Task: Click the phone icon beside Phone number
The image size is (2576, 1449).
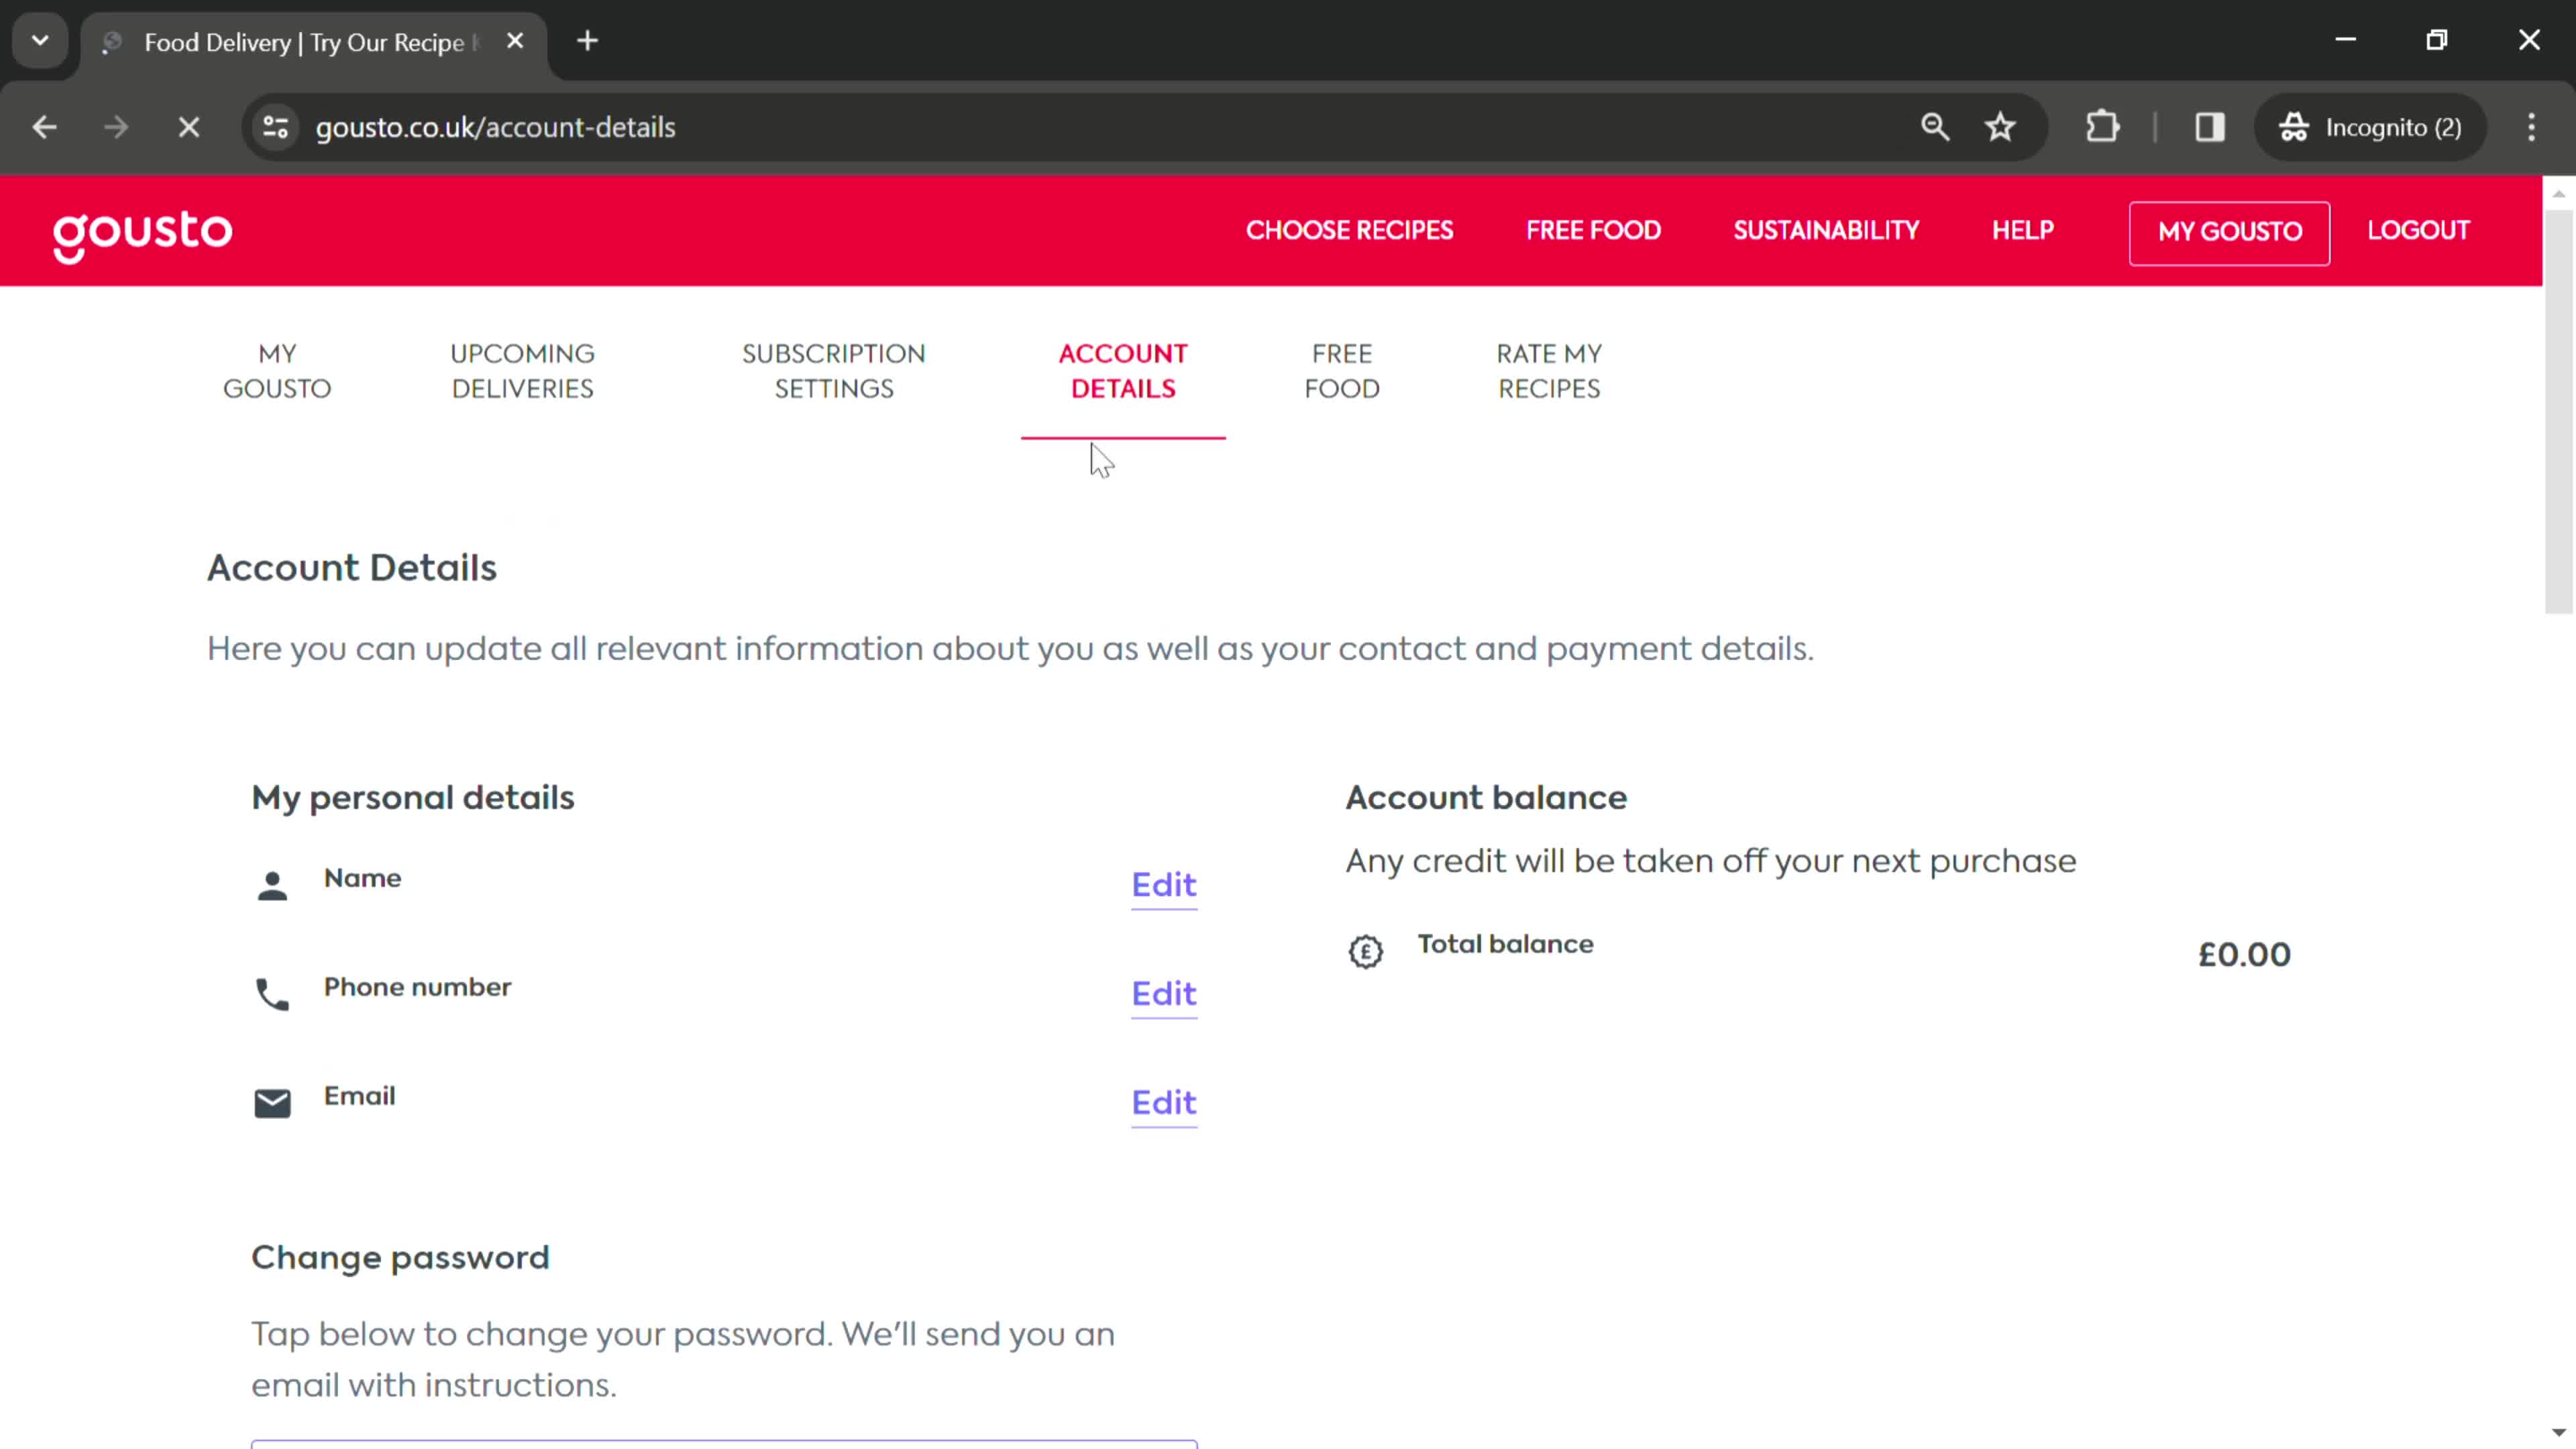Action: [x=272, y=995]
